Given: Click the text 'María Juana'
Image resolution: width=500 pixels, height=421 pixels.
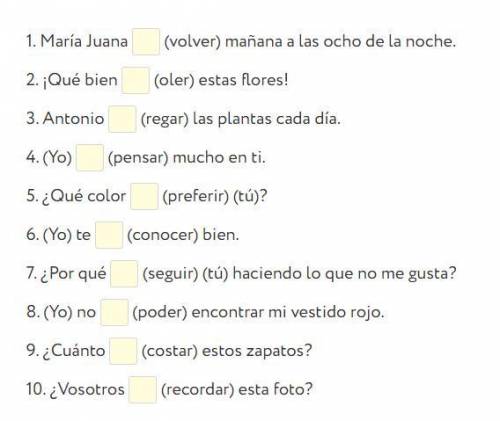Looking at the screenshot, I should tap(84, 42).
